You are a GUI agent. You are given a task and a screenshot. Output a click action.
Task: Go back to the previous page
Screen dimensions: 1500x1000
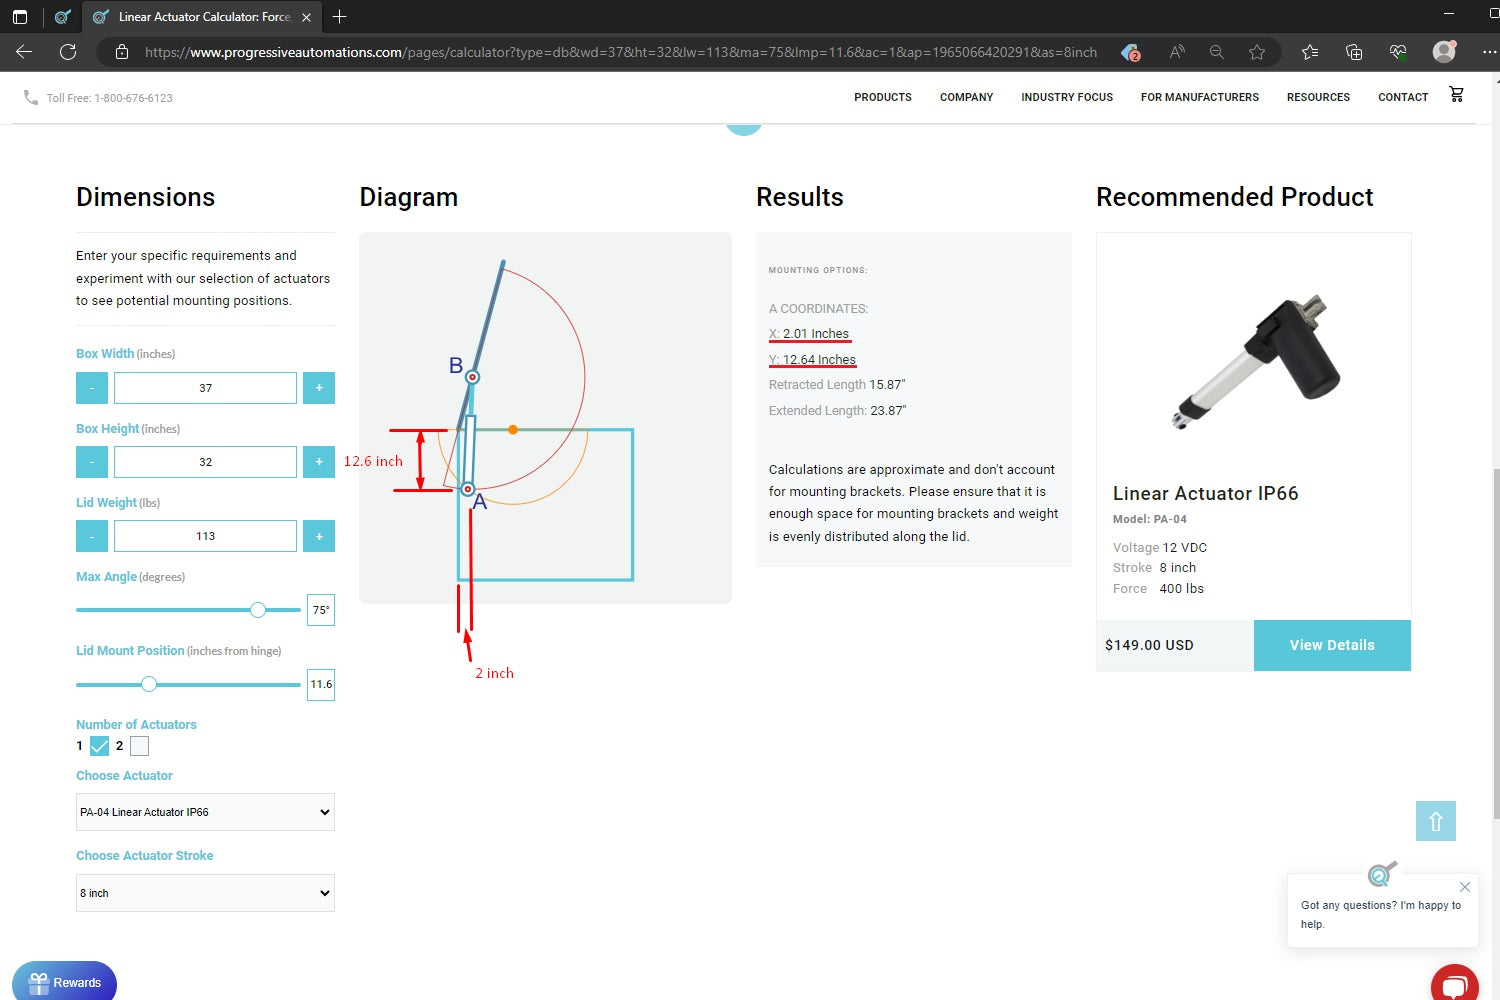[x=25, y=52]
